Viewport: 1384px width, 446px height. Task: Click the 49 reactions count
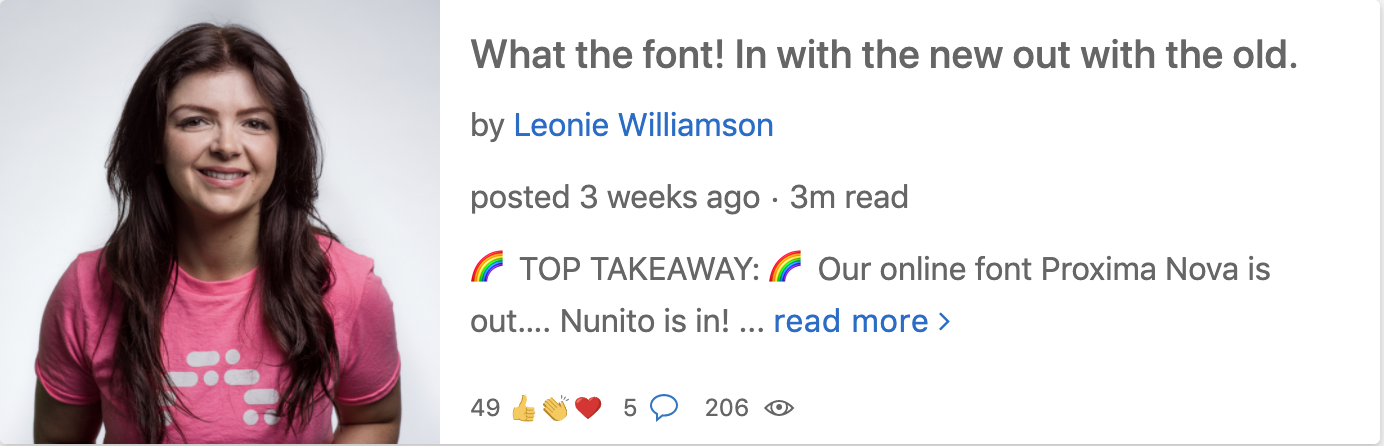click(485, 408)
